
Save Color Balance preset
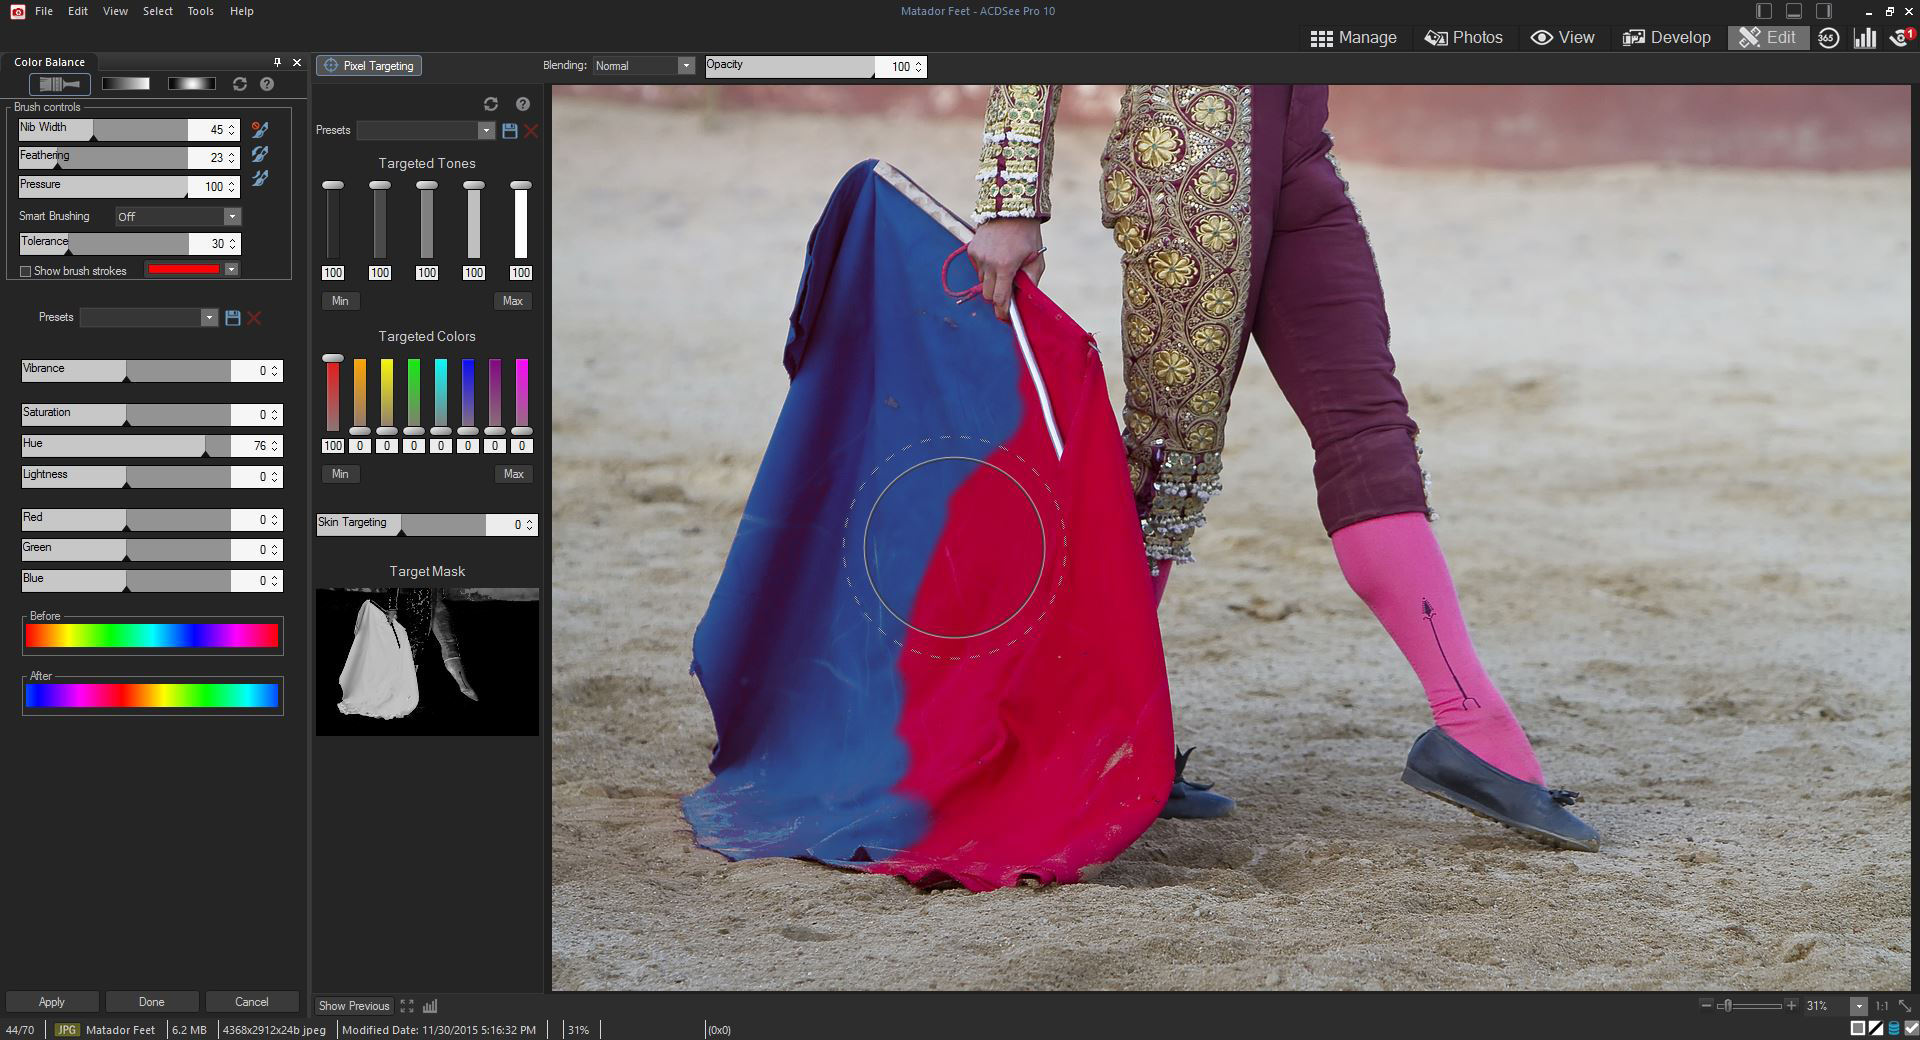coord(233,318)
